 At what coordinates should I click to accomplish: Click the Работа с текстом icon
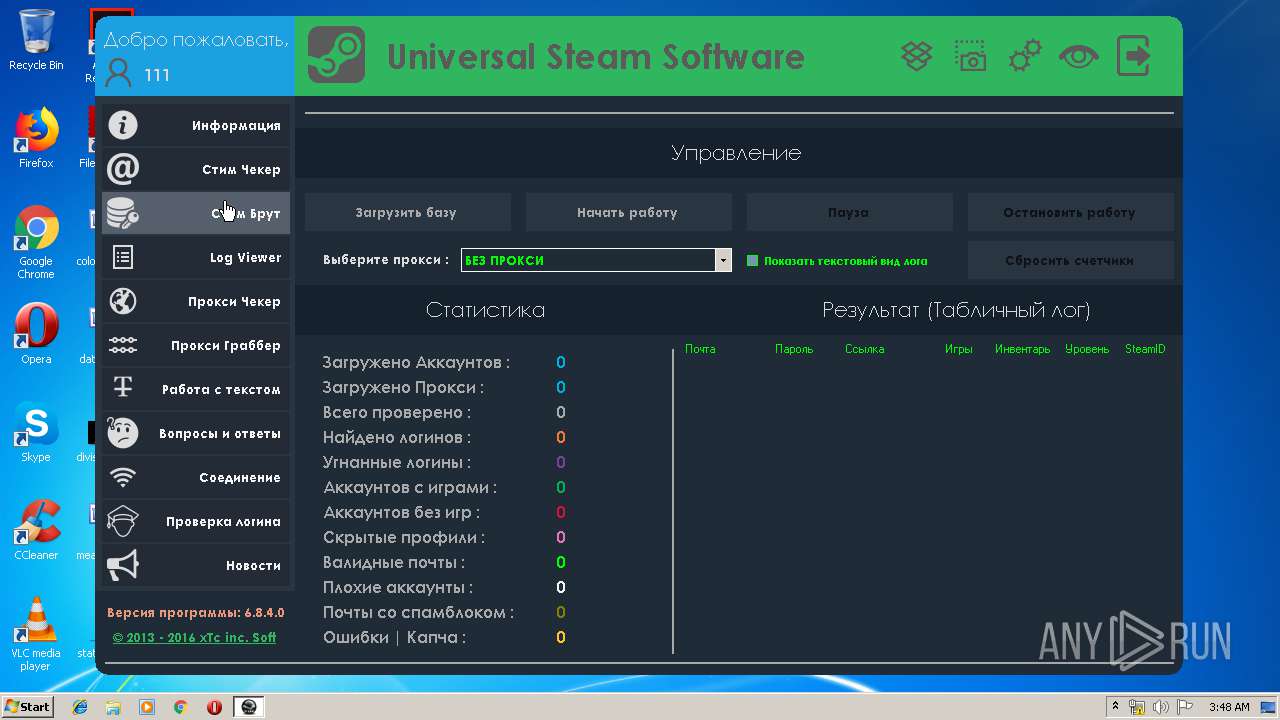click(123, 389)
